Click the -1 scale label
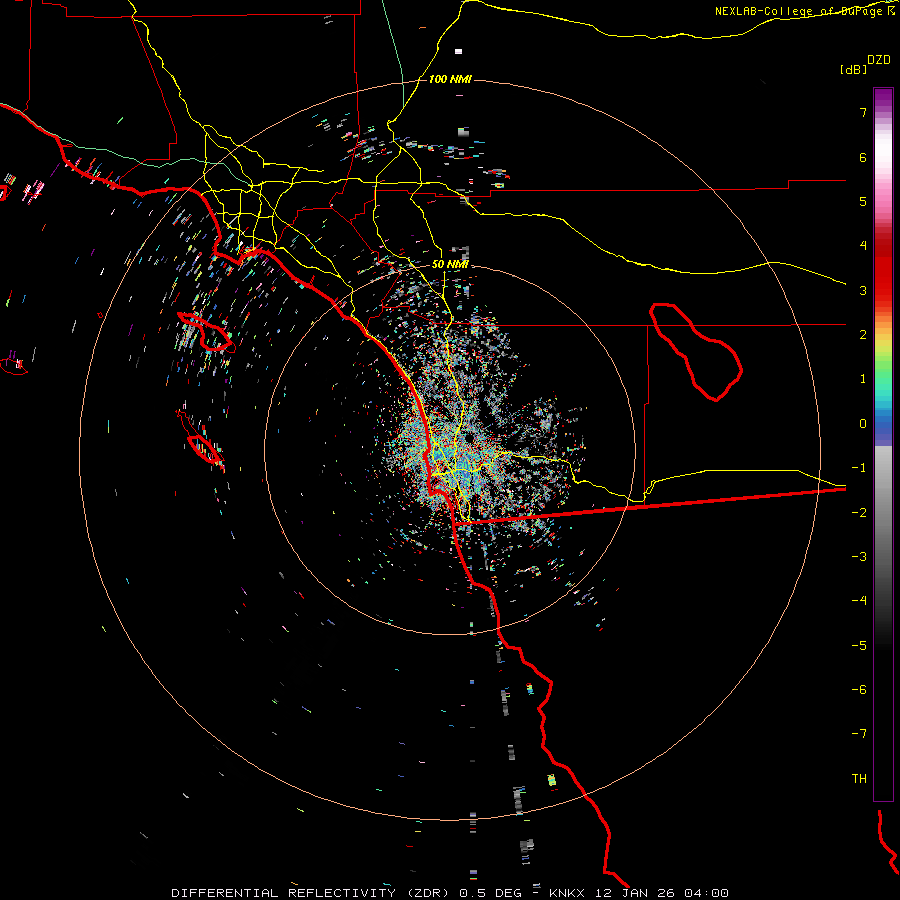This screenshot has height=900, width=900. click(859, 468)
